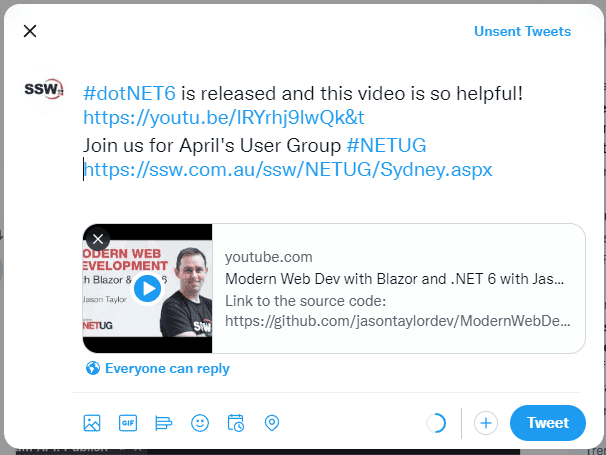Schedule the tweet with the calendar icon
The height and width of the screenshot is (455, 606).
pos(236,423)
